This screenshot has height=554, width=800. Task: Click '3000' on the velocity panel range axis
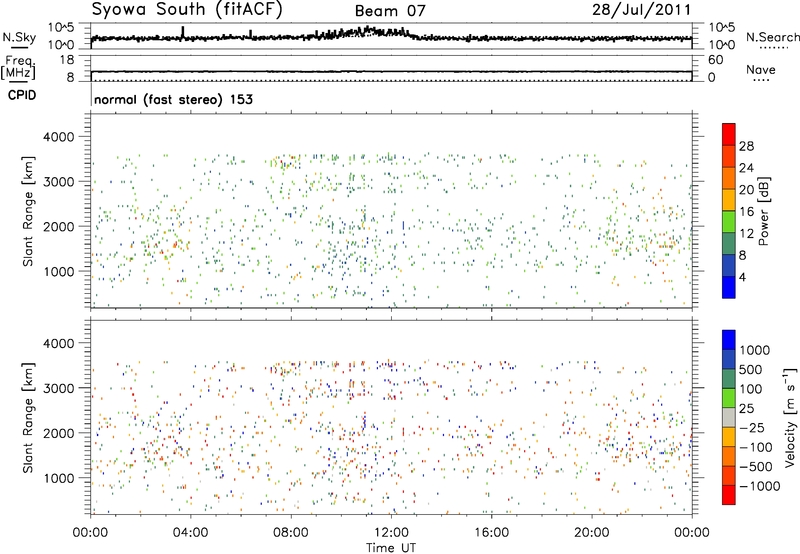pyautogui.click(x=58, y=388)
